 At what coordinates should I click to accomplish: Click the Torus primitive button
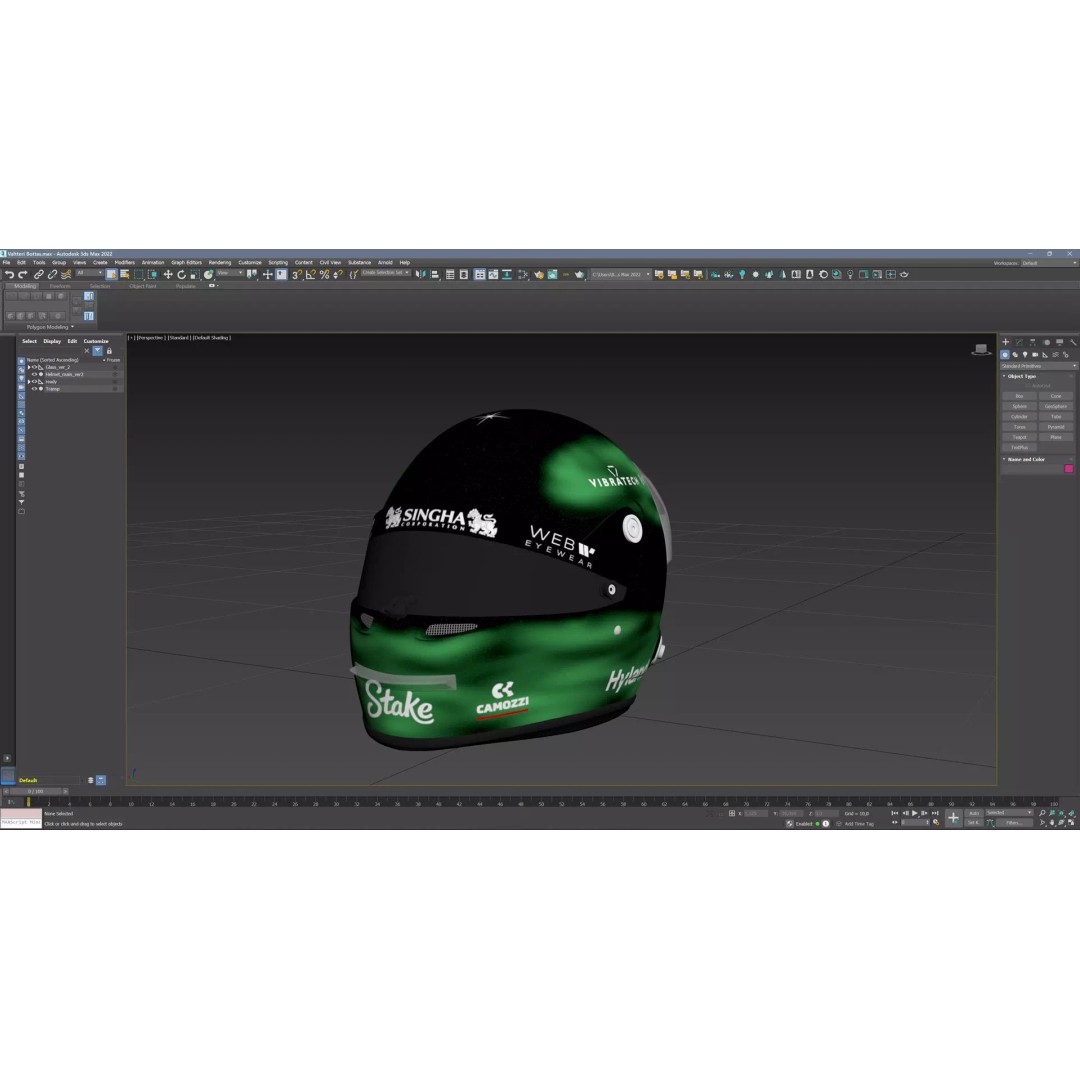point(1019,427)
